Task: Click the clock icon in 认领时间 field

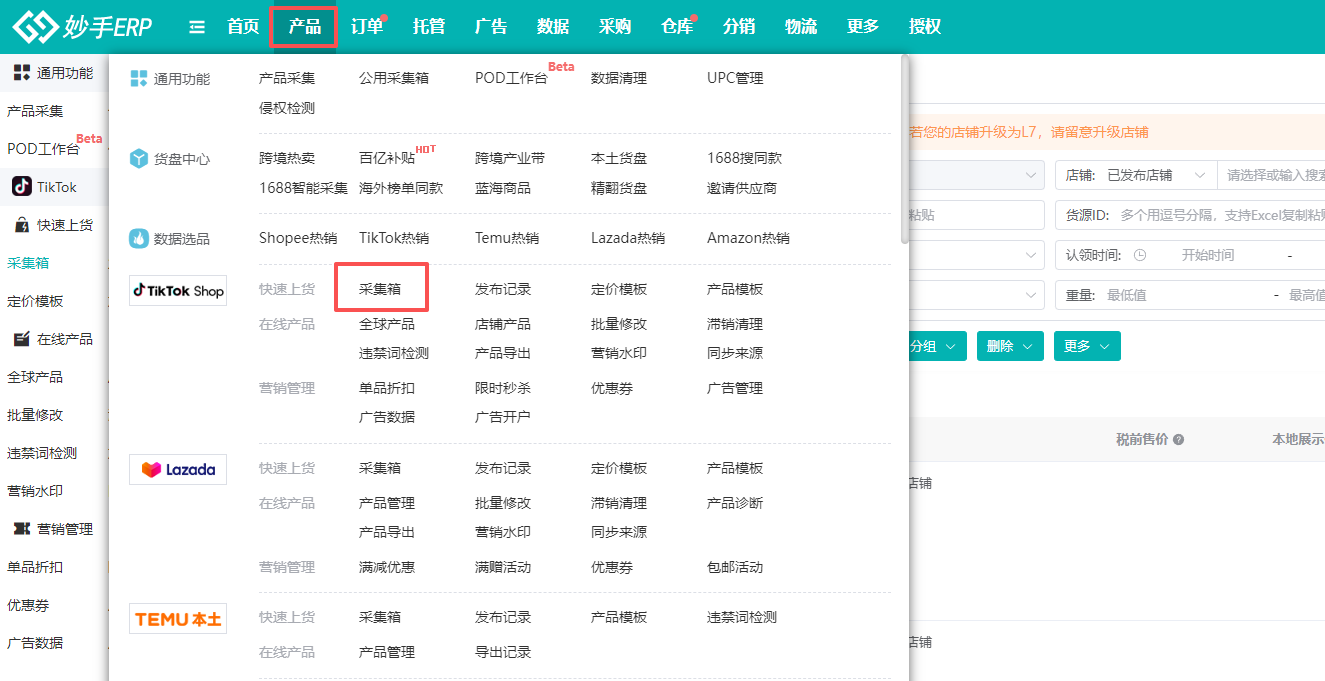Action: tap(1140, 256)
